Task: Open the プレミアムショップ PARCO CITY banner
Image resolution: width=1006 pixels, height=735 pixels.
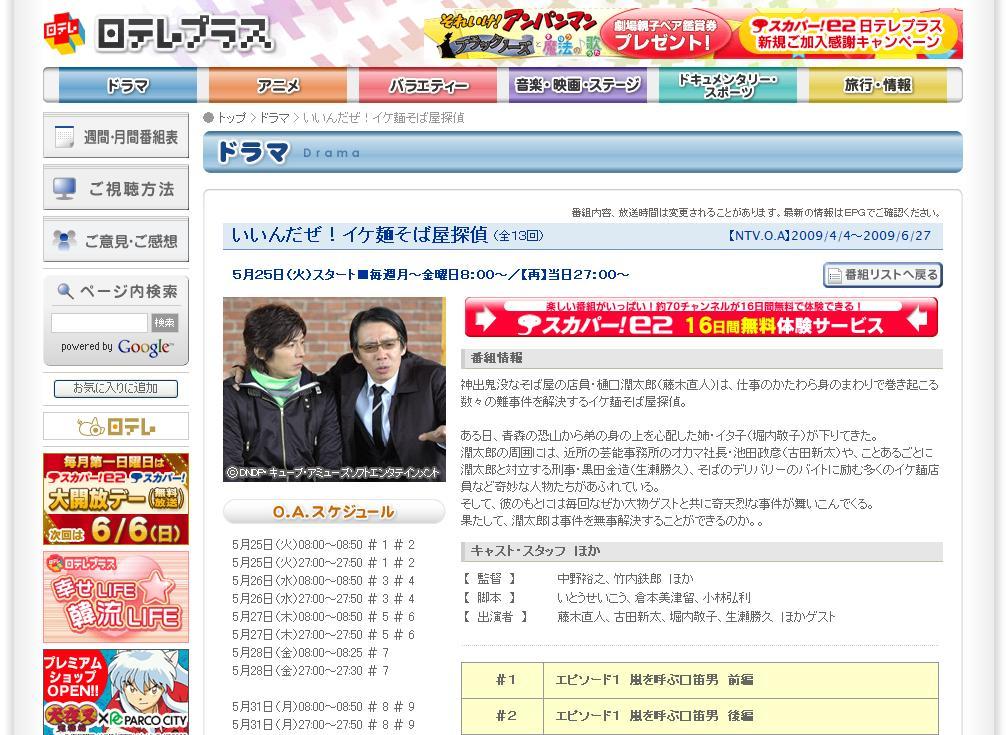Action: pyautogui.click(x=116, y=692)
